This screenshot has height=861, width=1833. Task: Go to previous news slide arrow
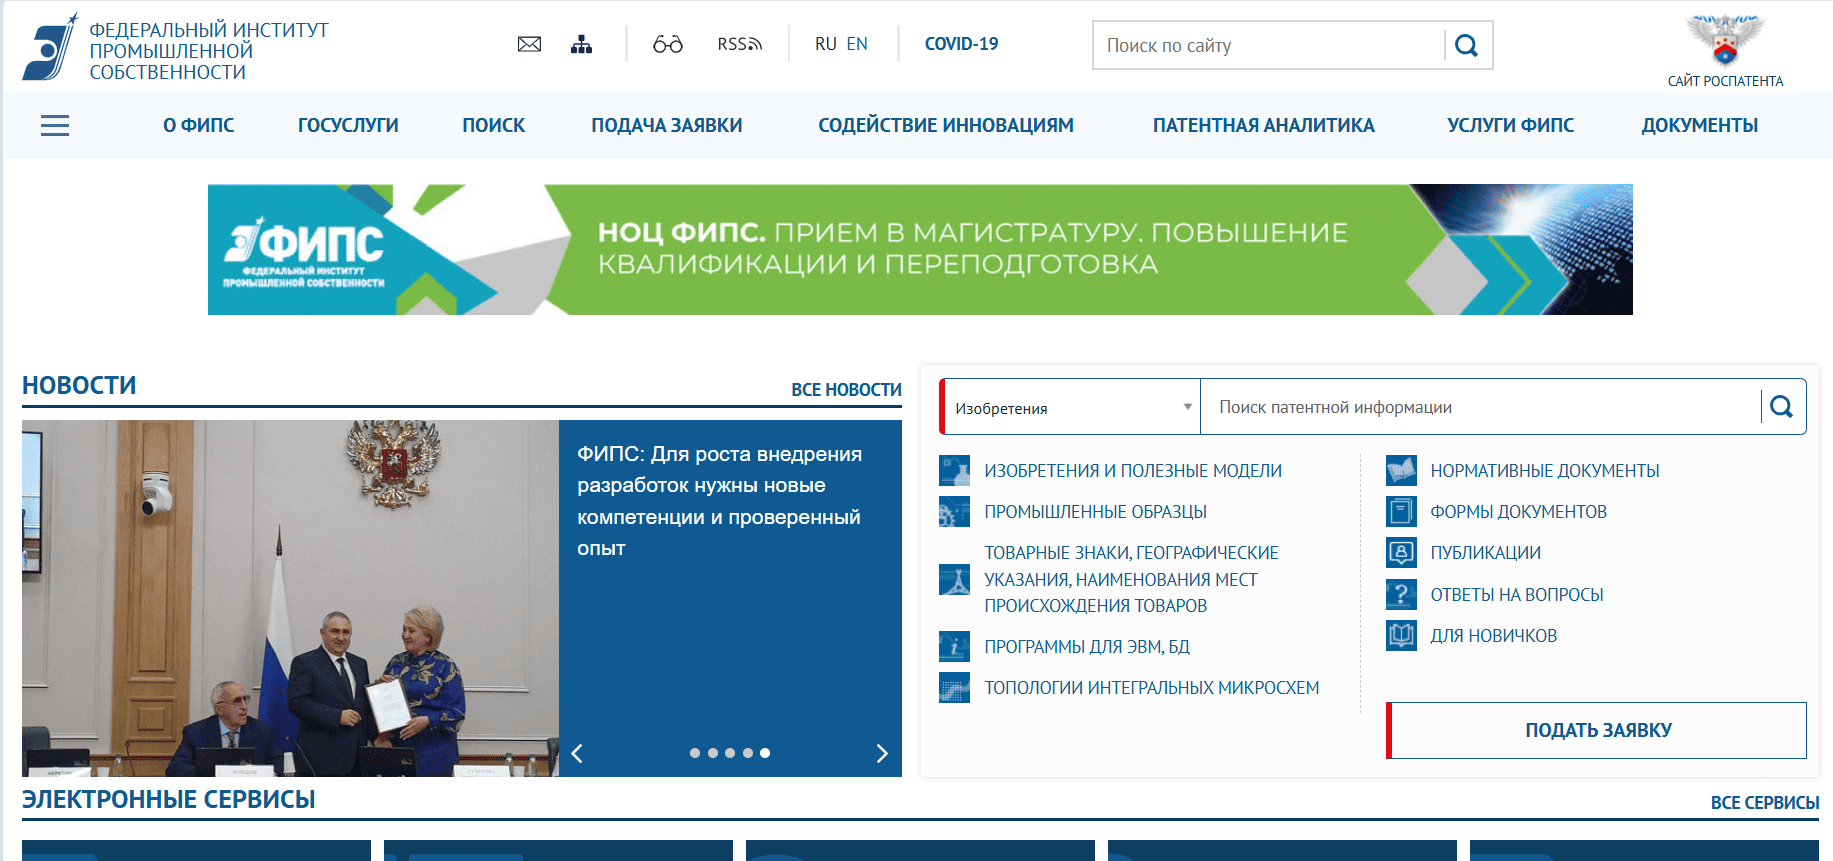[x=577, y=753]
